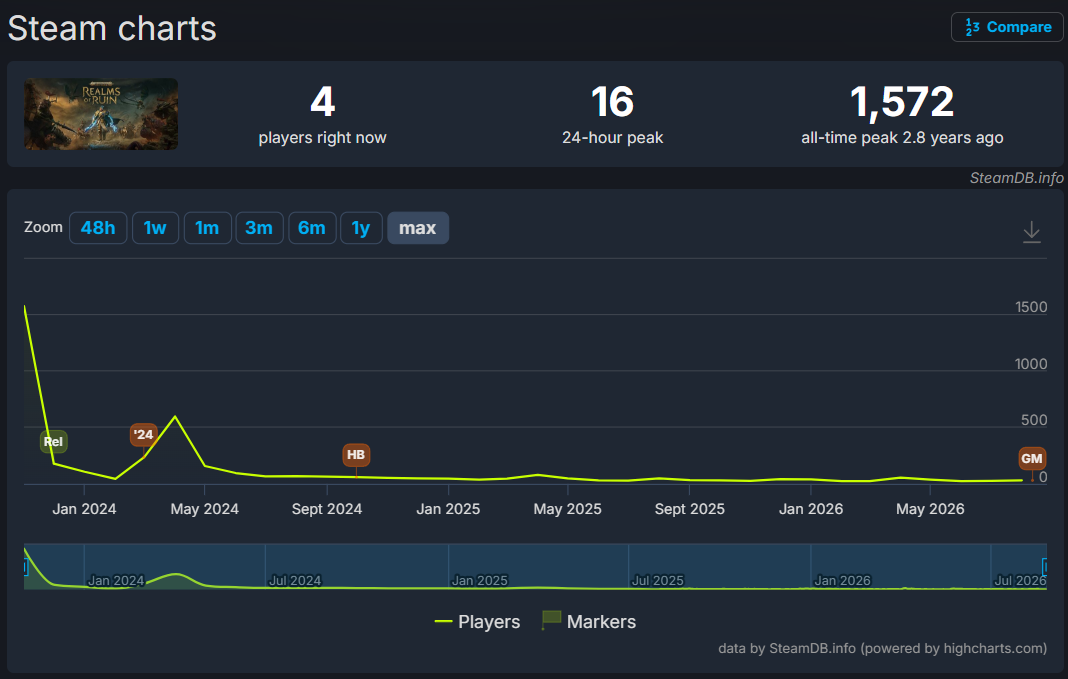This screenshot has width=1068, height=679.
Task: Select the max zoom range
Action: click(x=418, y=227)
